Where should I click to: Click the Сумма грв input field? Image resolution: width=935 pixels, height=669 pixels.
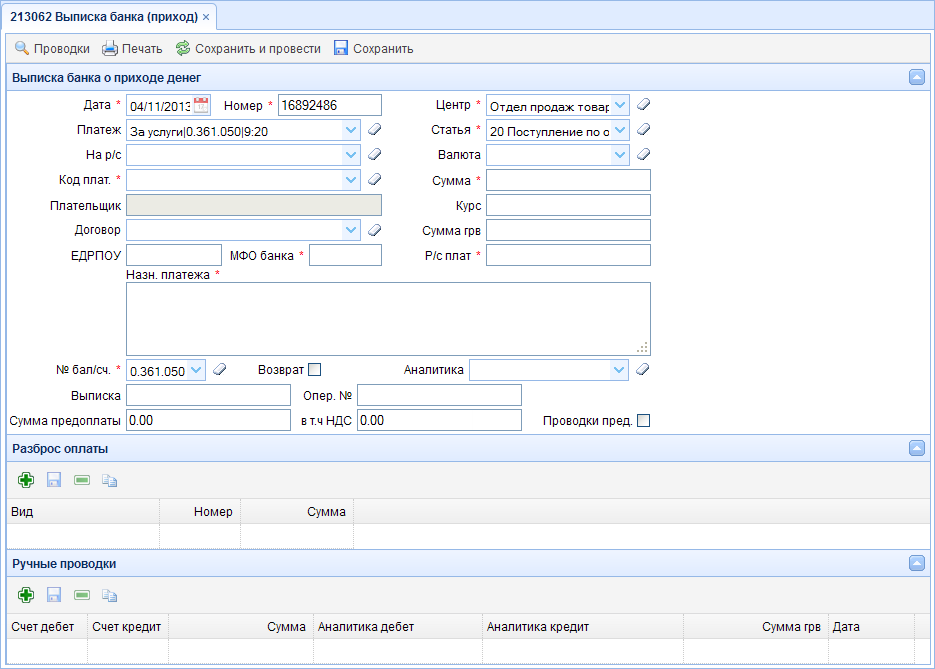(x=568, y=230)
